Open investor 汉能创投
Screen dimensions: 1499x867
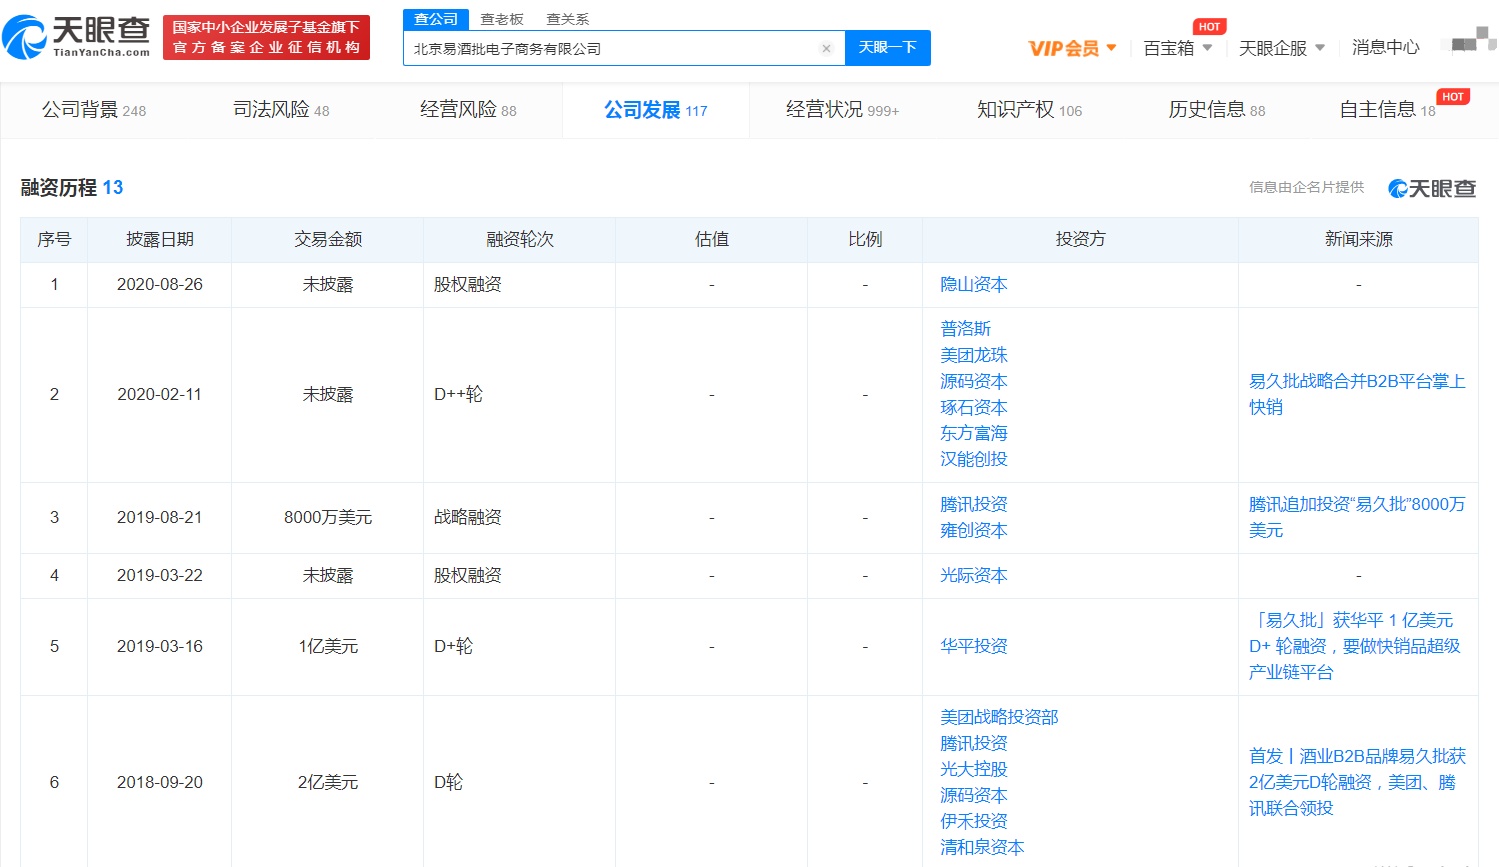point(973,459)
